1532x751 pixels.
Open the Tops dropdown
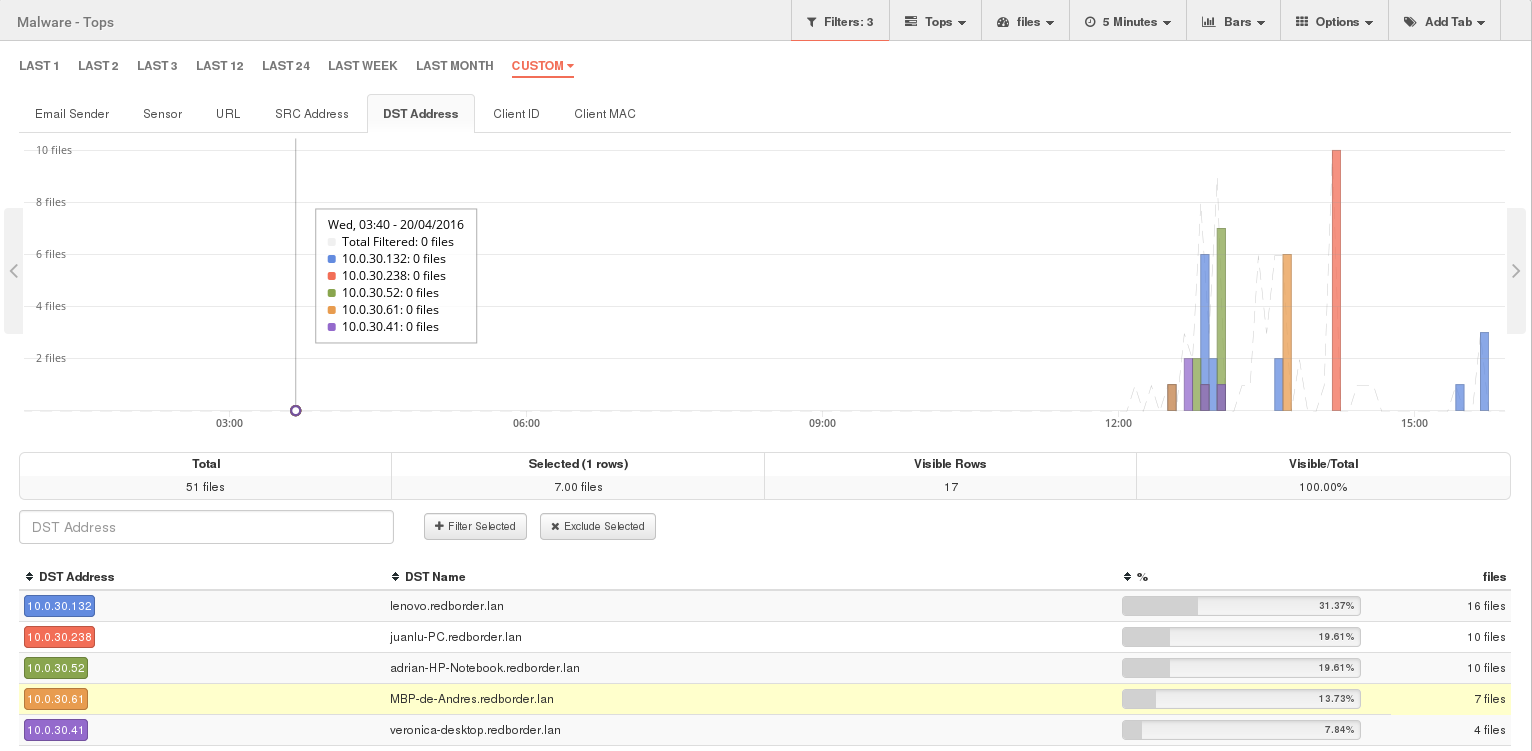coord(936,21)
